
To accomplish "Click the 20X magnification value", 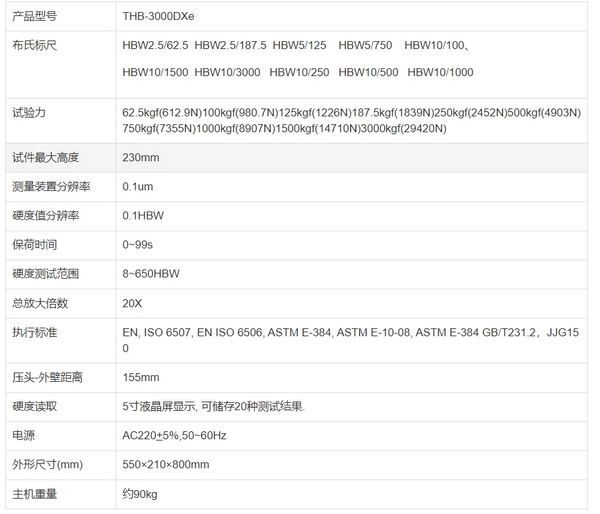I will (x=132, y=304).
